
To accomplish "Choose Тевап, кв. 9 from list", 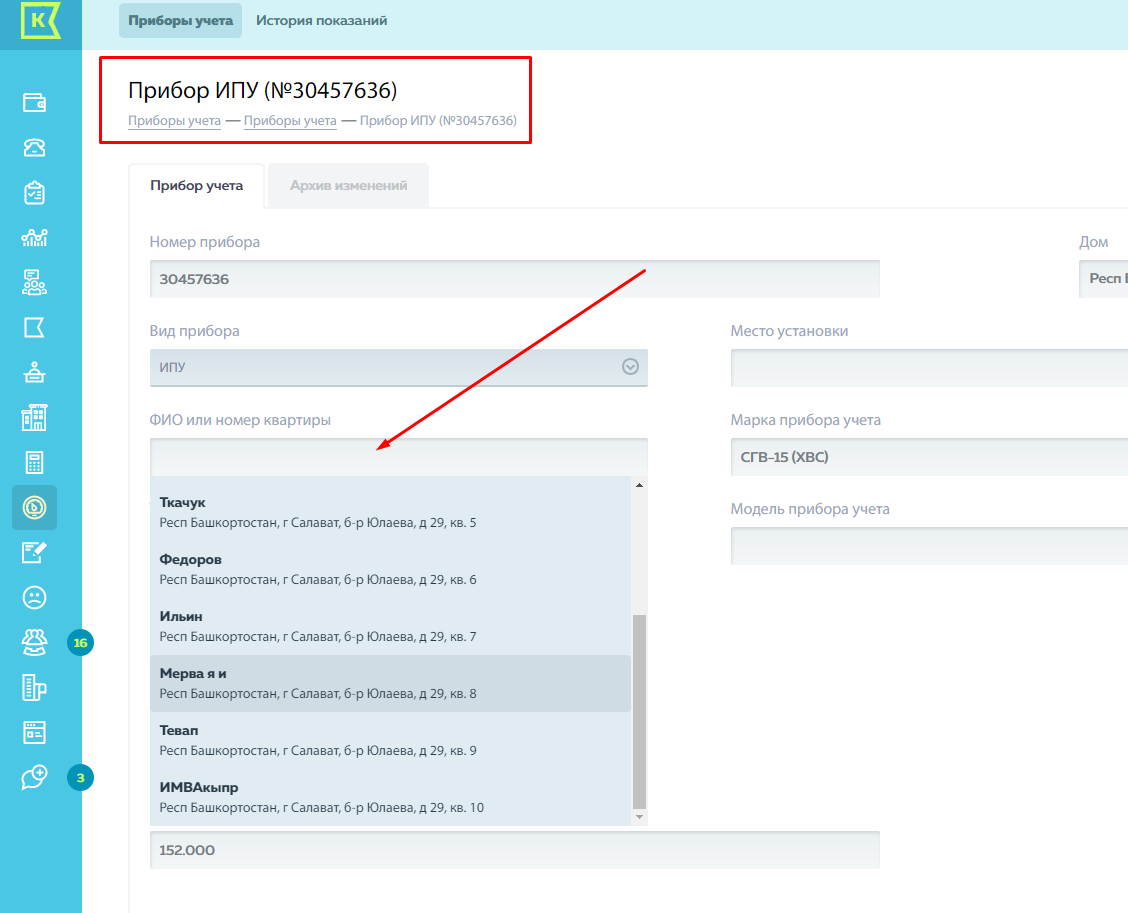I will [391, 740].
